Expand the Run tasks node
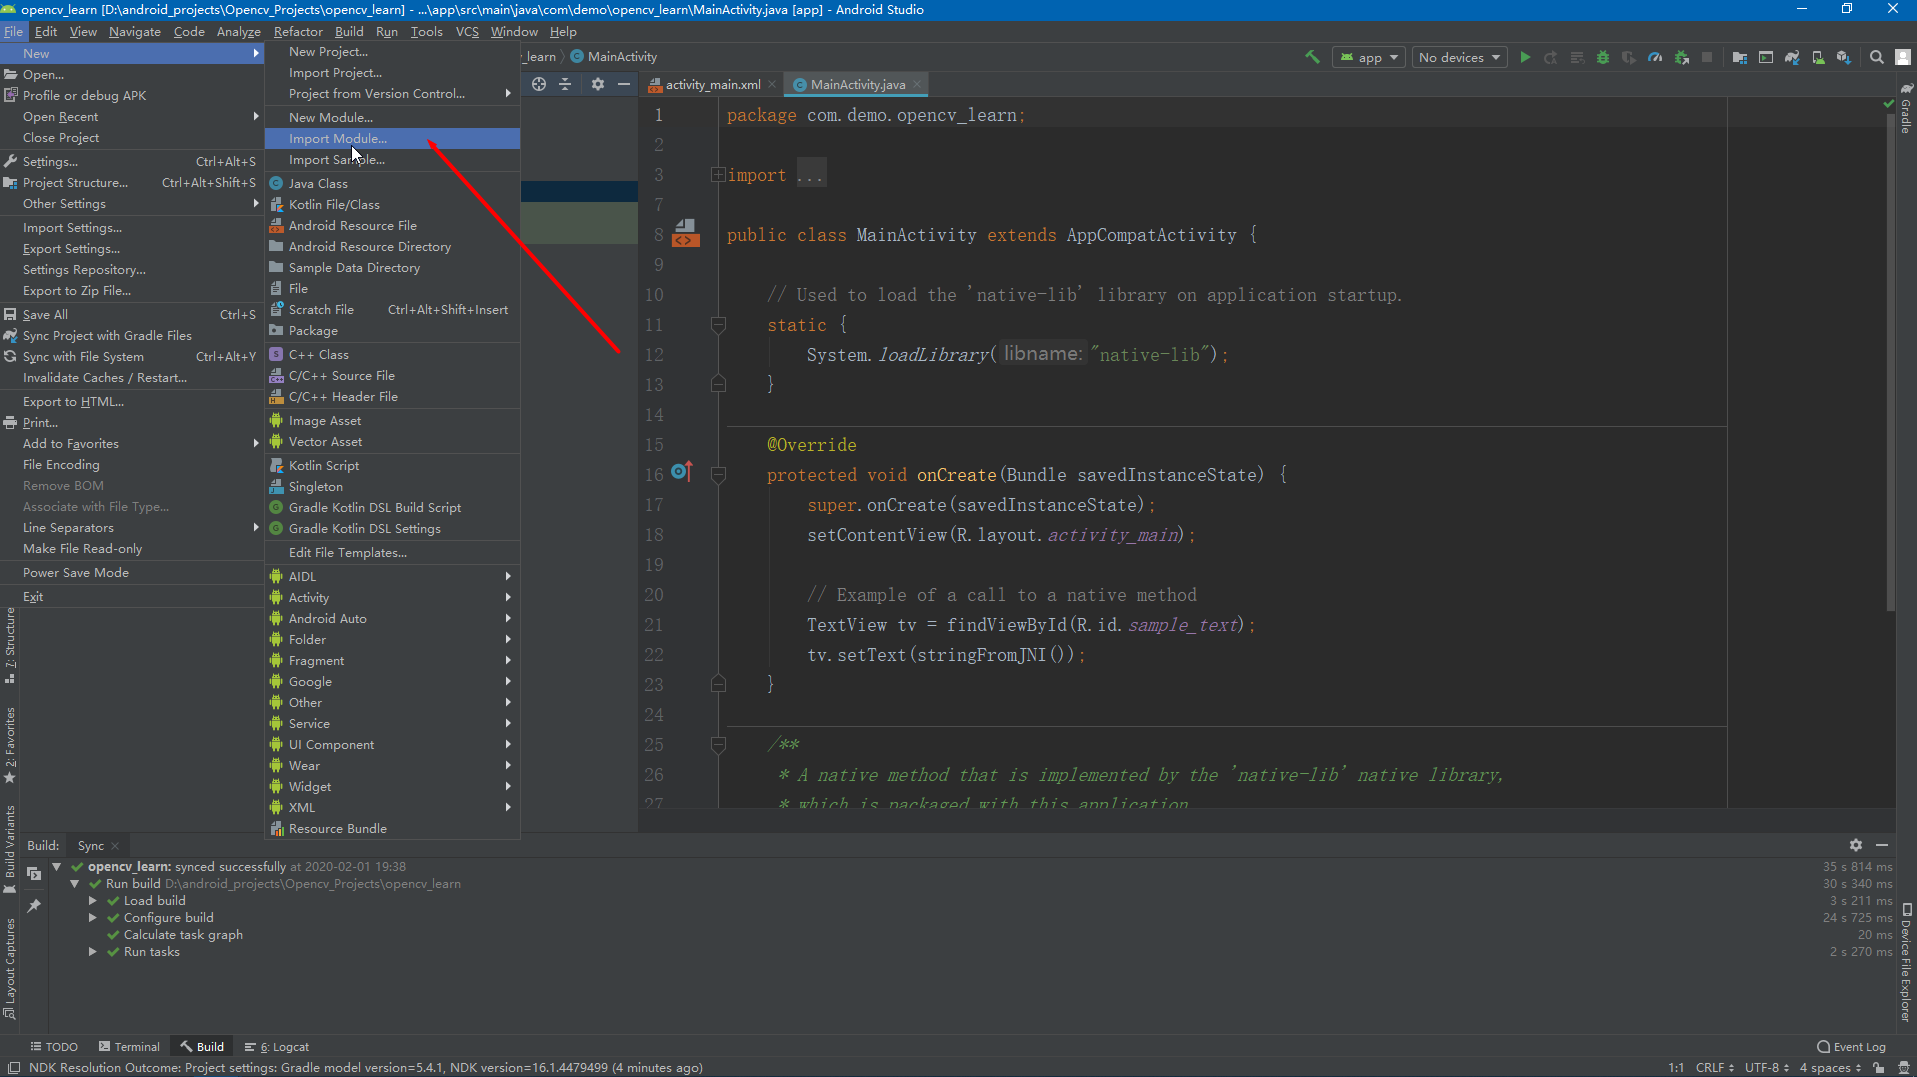The height and width of the screenshot is (1077, 1917). pos(93,952)
